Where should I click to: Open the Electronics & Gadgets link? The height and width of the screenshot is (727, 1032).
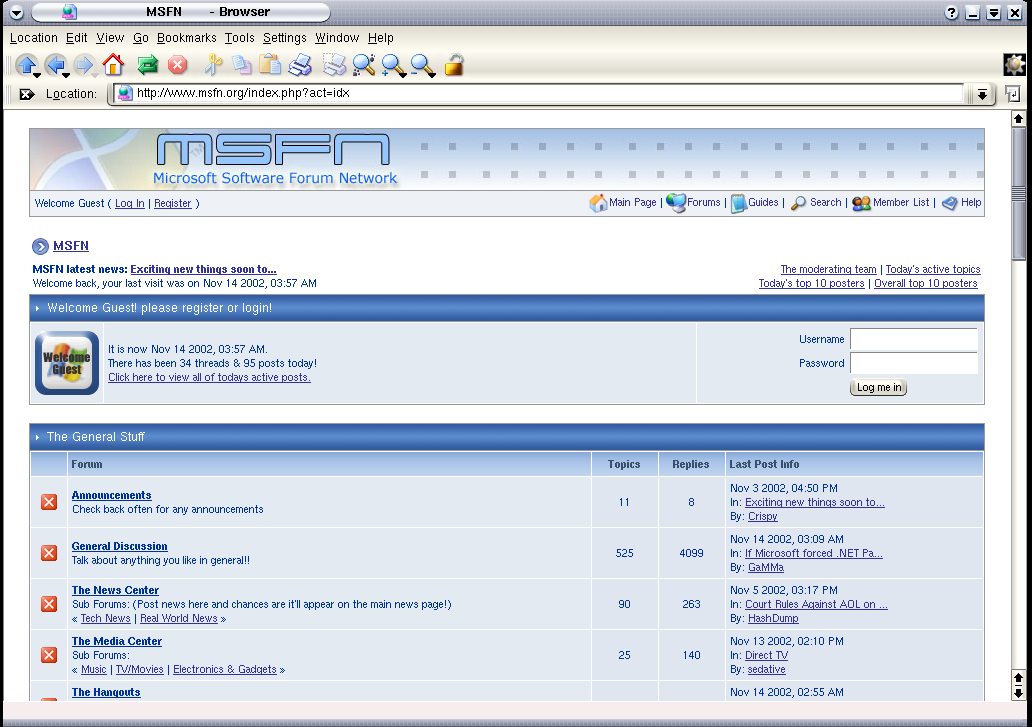pos(224,669)
